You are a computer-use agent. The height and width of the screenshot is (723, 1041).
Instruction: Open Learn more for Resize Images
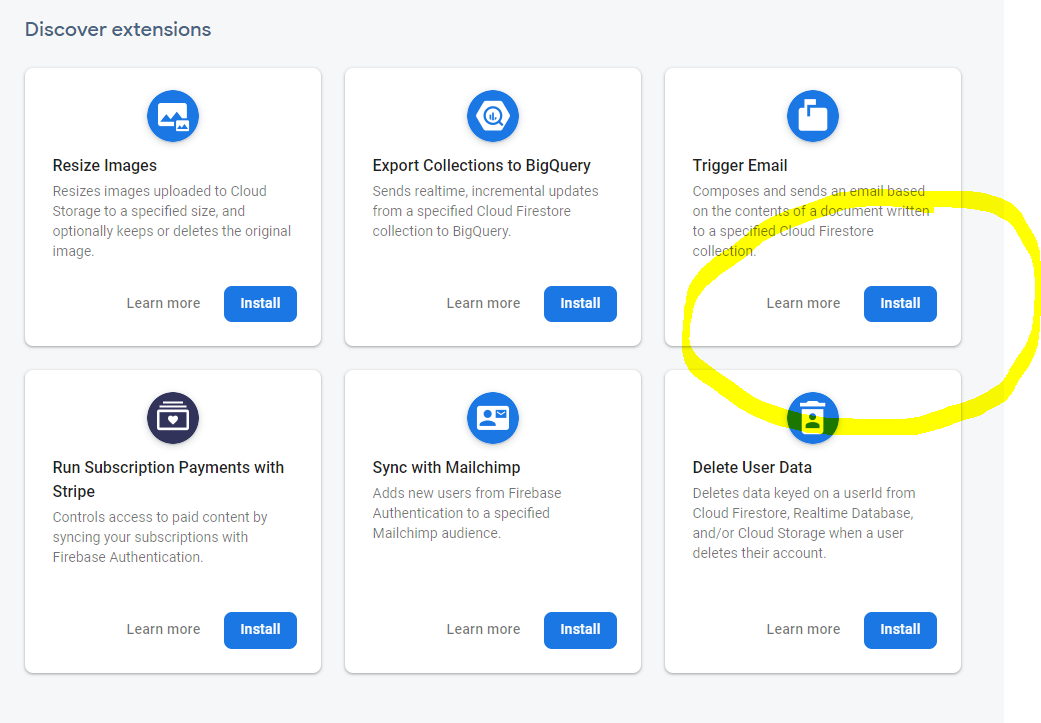coord(163,304)
